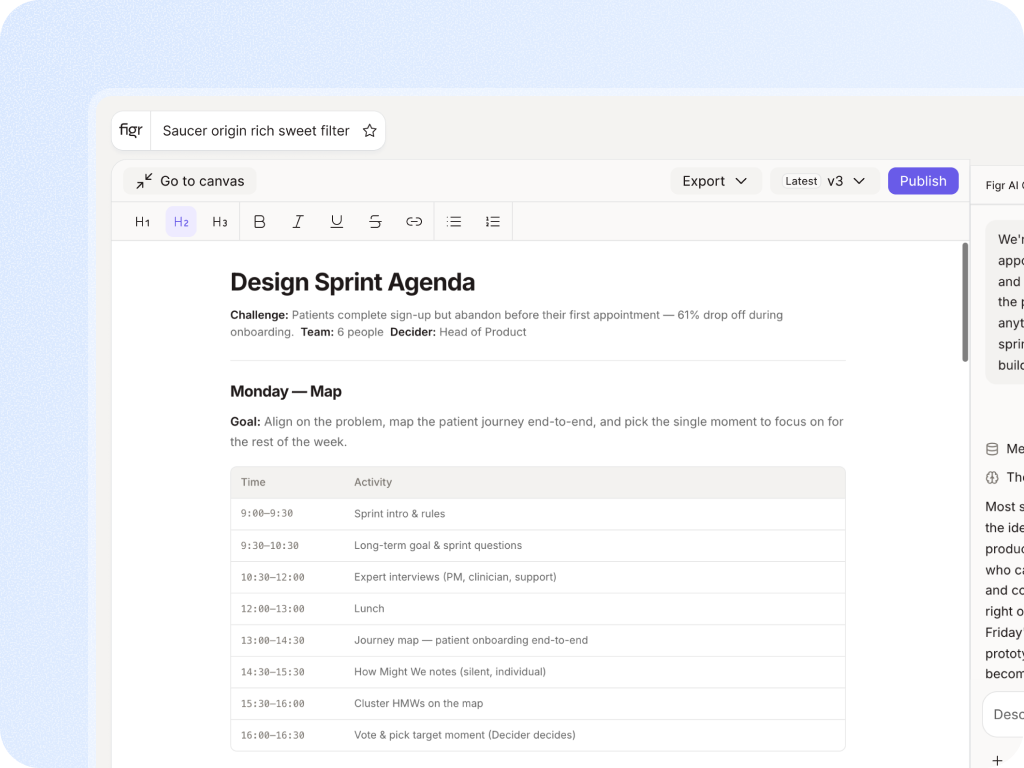Screen dimensions: 1024x768
Task: Click the Monday — Map heading
Action: pos(285,391)
